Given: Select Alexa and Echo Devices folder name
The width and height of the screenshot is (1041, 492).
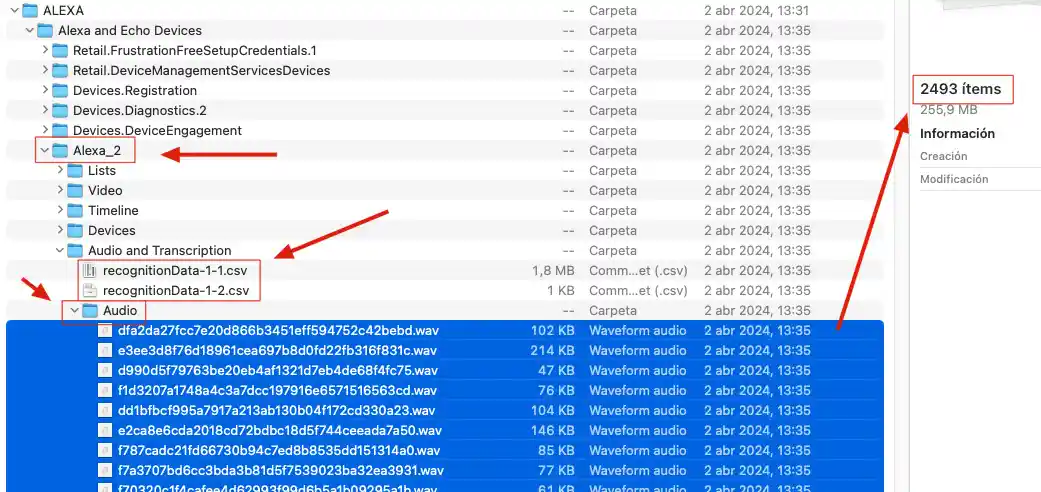Looking at the screenshot, I should coord(130,31).
